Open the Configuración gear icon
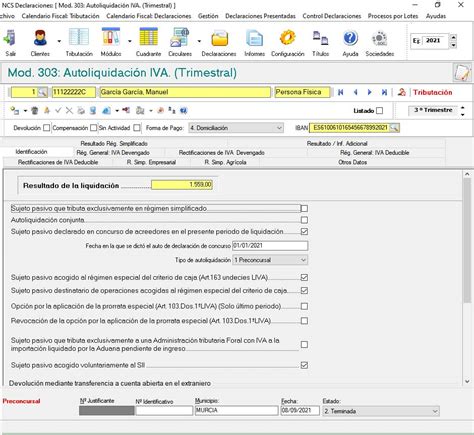The image size is (474, 435). click(287, 38)
